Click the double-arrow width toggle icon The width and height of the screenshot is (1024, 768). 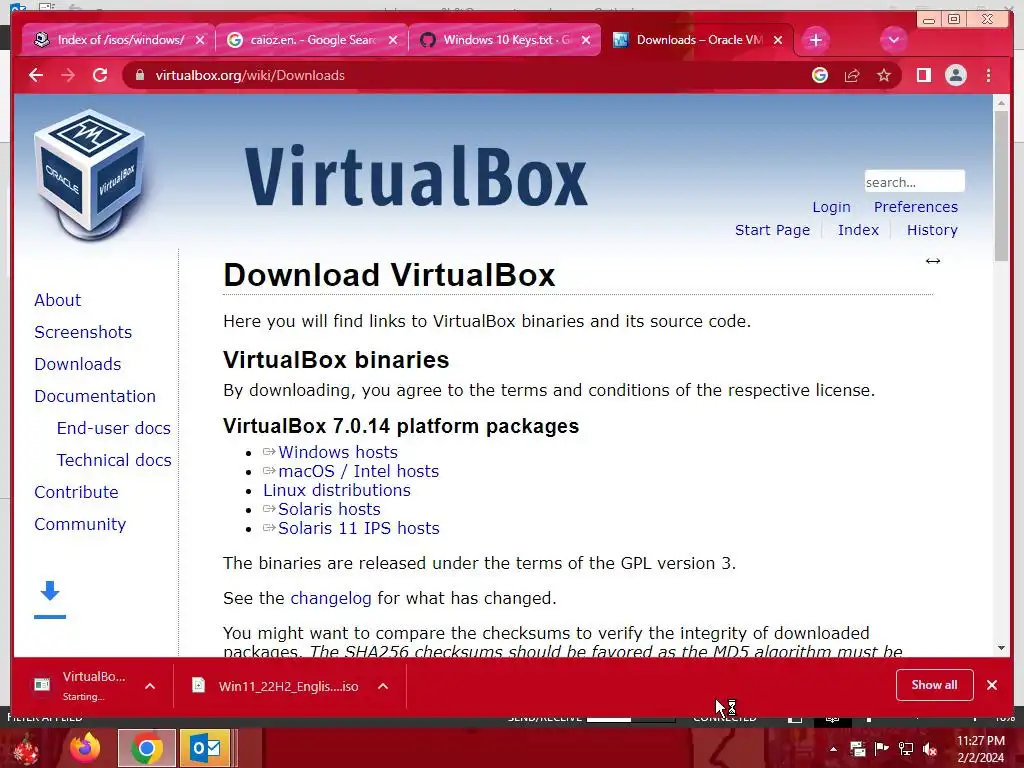coord(933,261)
